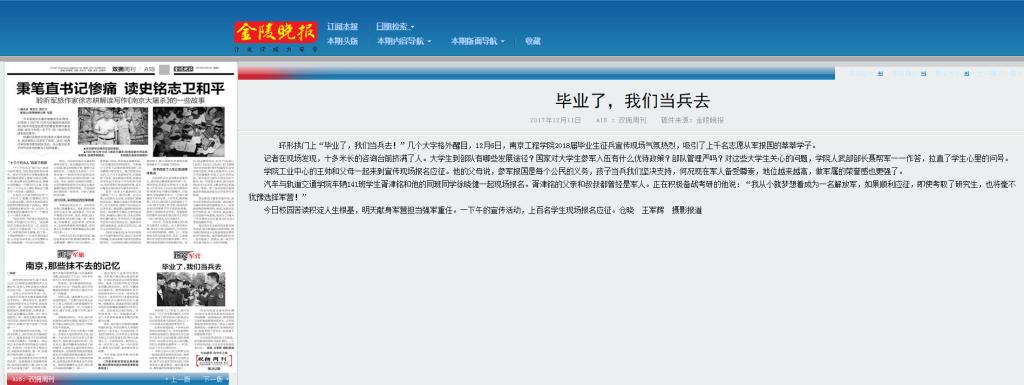This screenshot has height=385, width=1024.
Task: Expand 本期内容导航 content navigation
Action: (404, 41)
